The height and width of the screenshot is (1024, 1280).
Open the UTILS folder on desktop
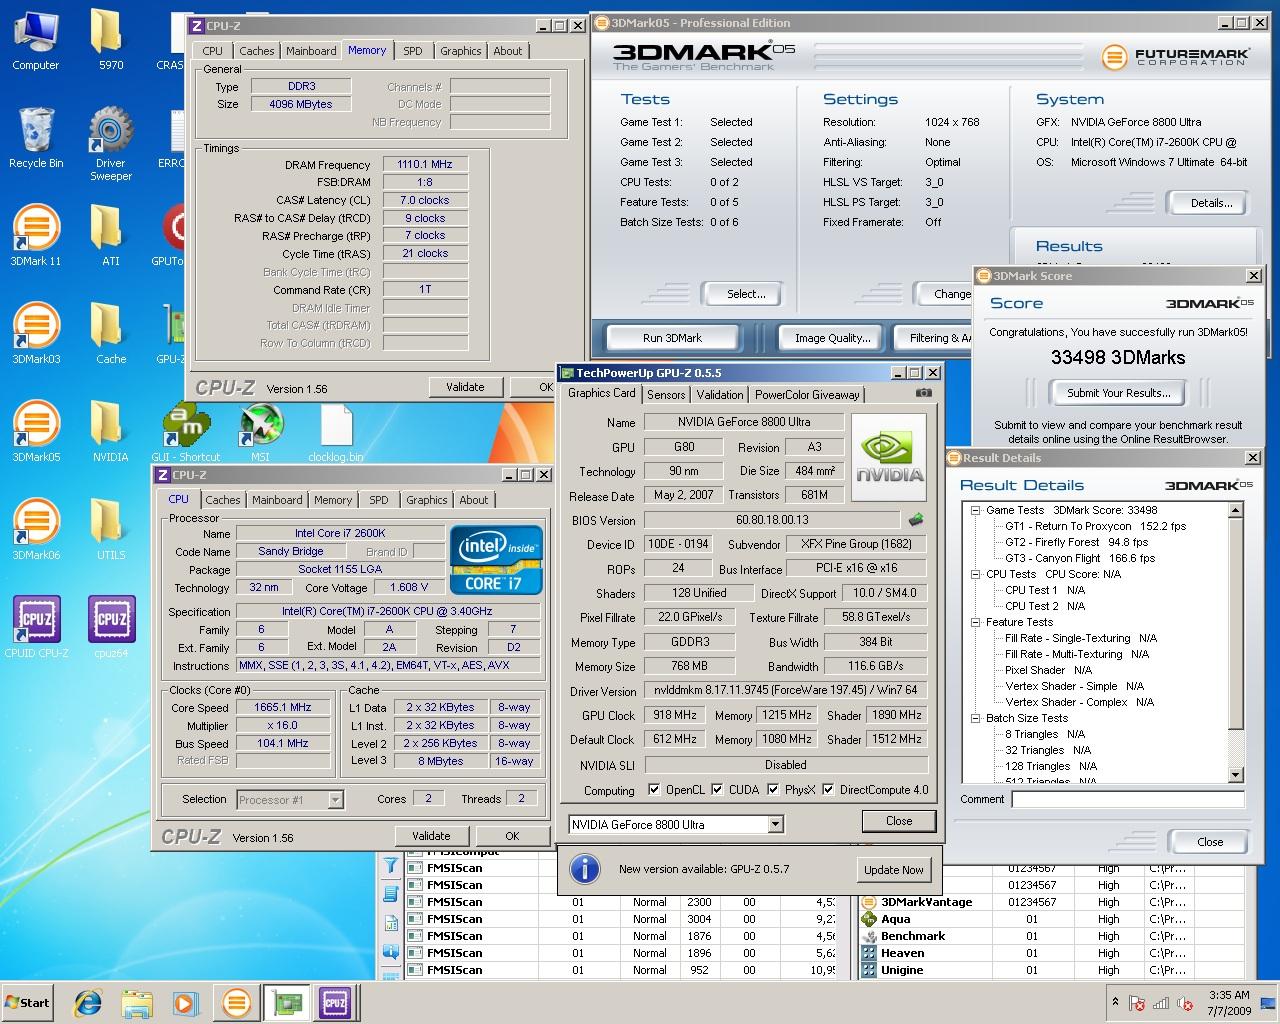pos(110,530)
